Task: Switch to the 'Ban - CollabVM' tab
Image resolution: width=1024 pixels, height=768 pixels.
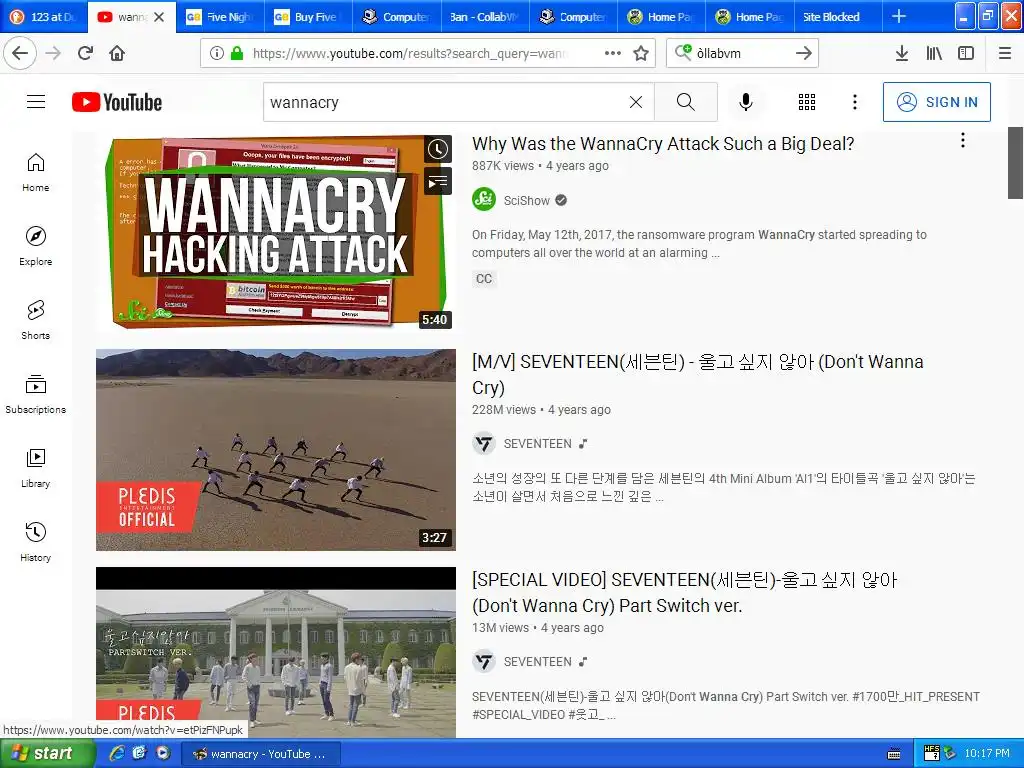Action: [x=485, y=17]
